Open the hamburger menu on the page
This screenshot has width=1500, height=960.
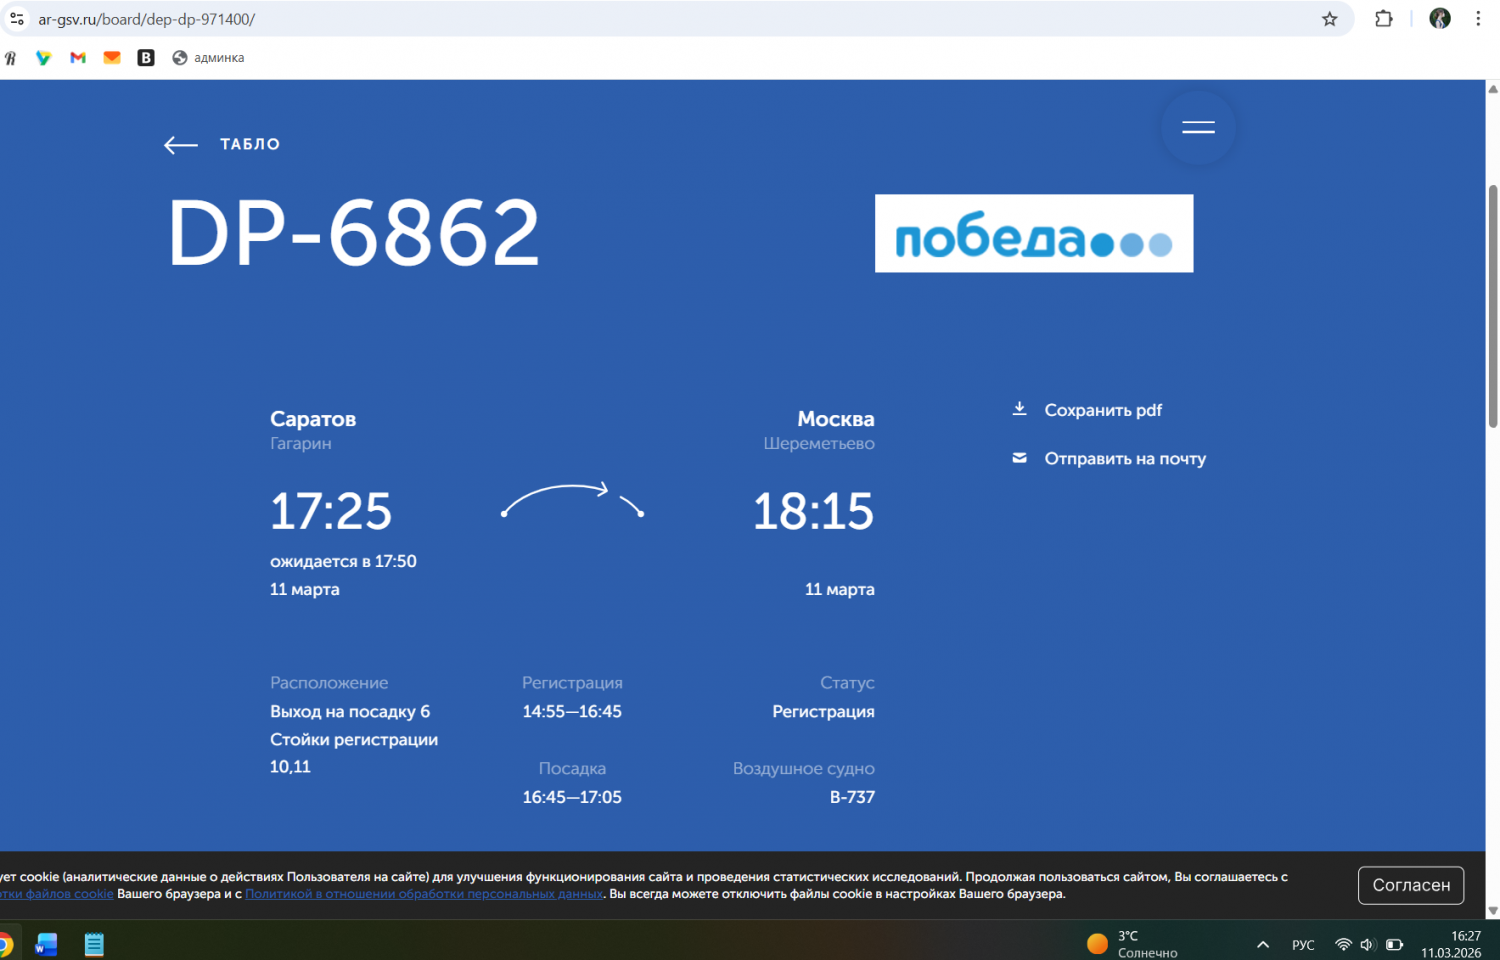coord(1198,127)
